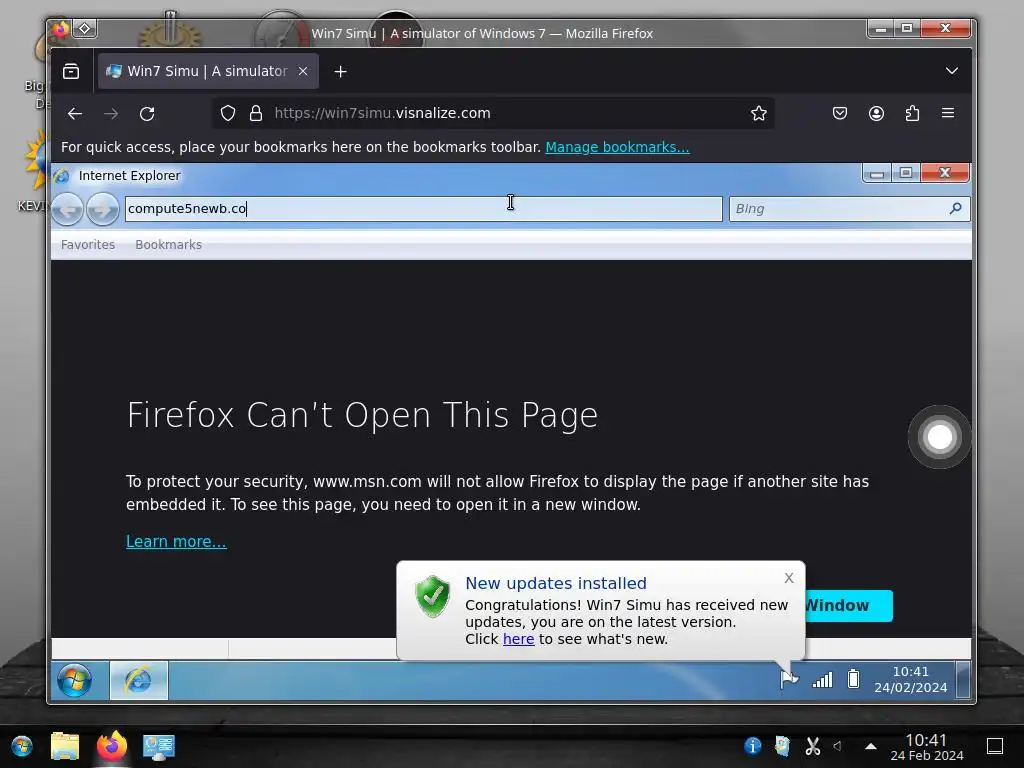Click Show desktop strip in simulator
This screenshot has height=768, width=1024.
tap(963, 680)
